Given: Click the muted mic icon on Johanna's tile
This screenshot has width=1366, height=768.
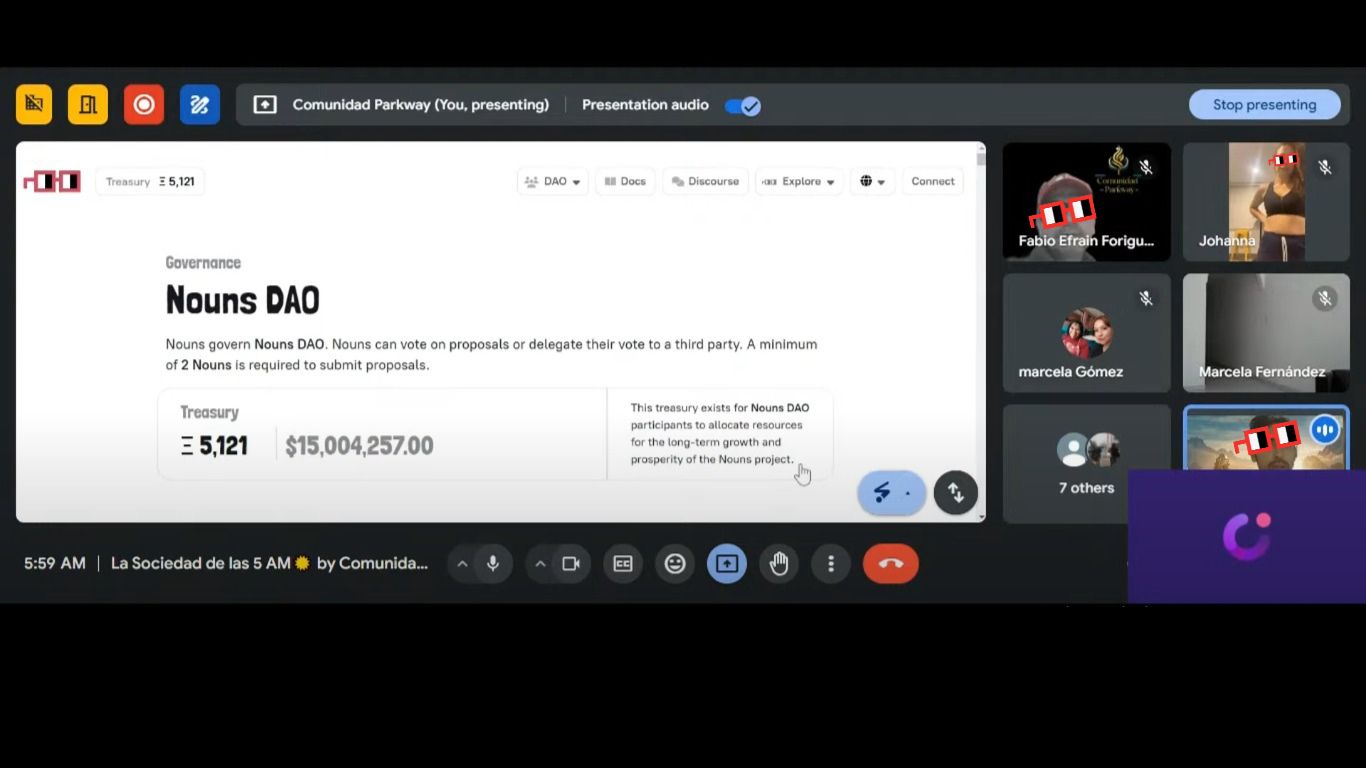Looking at the screenshot, I should coord(1325,168).
